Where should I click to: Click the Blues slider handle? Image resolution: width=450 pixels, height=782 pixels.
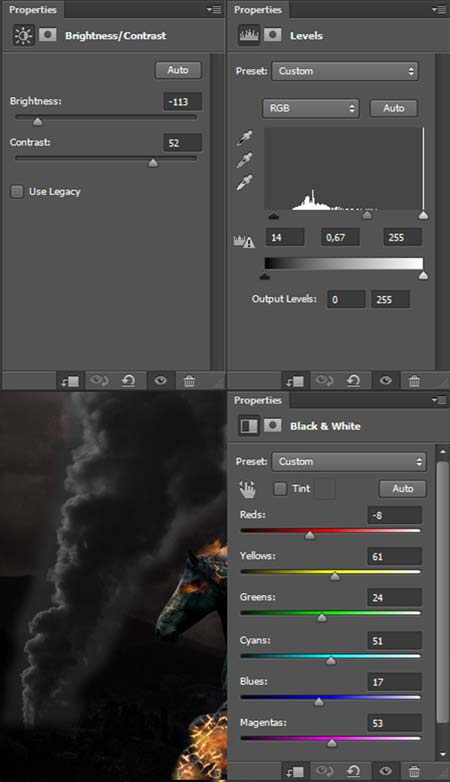[319, 702]
